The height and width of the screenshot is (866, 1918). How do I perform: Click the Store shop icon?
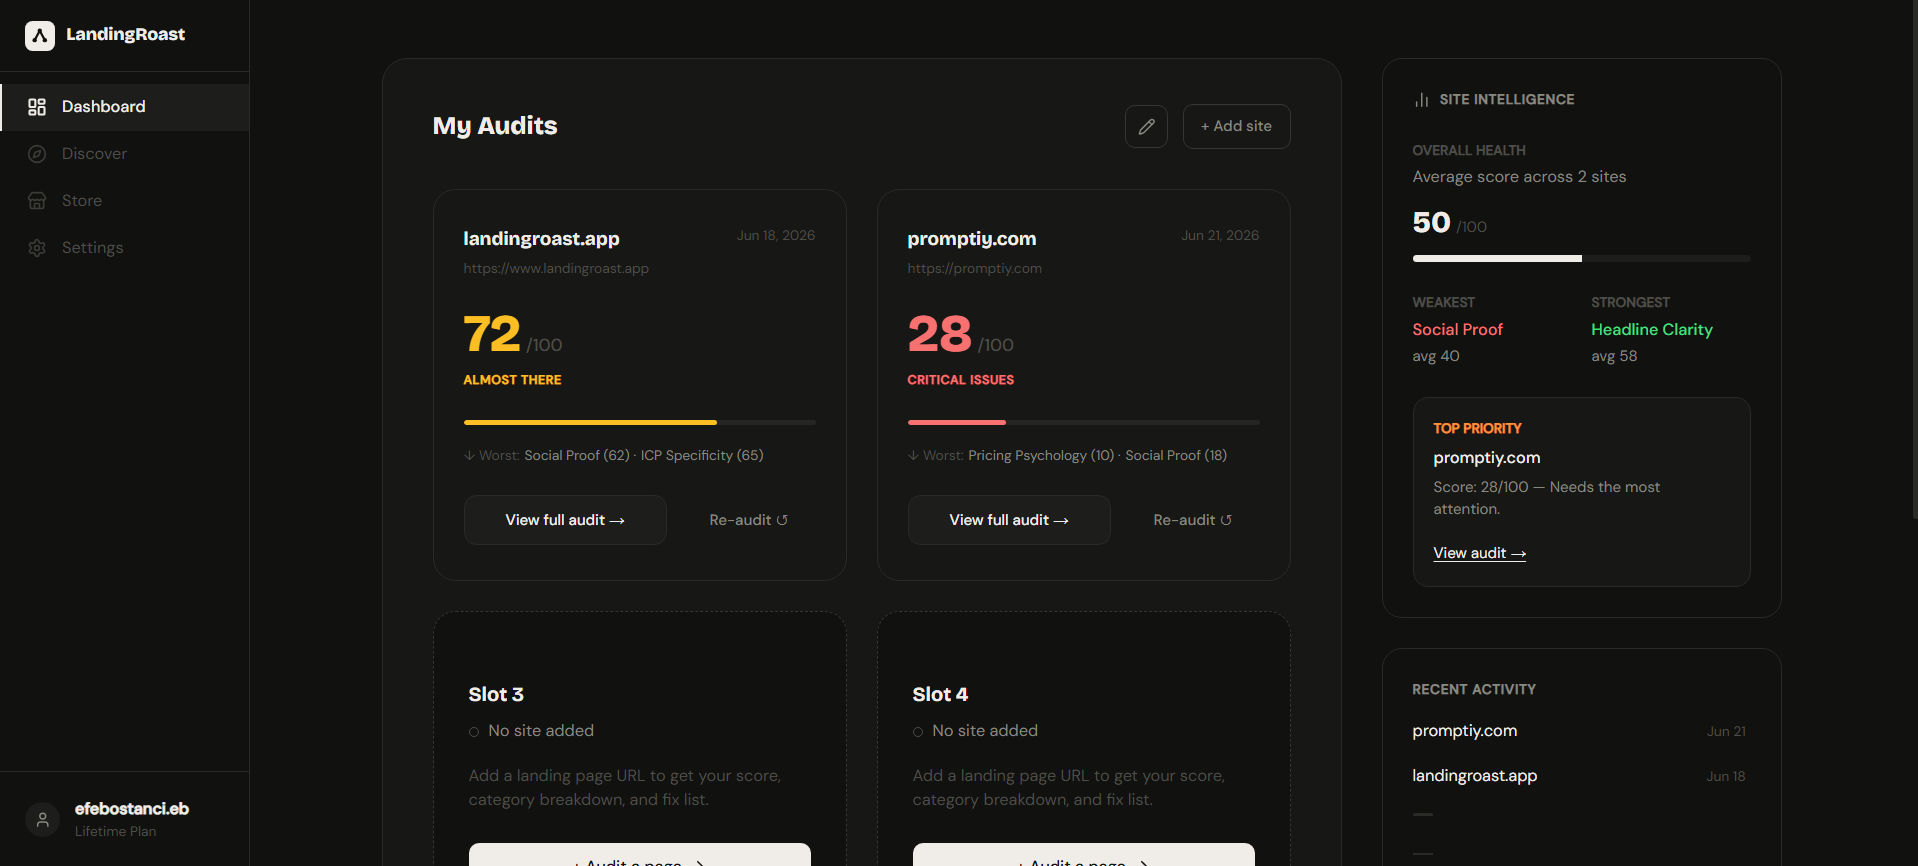click(37, 201)
